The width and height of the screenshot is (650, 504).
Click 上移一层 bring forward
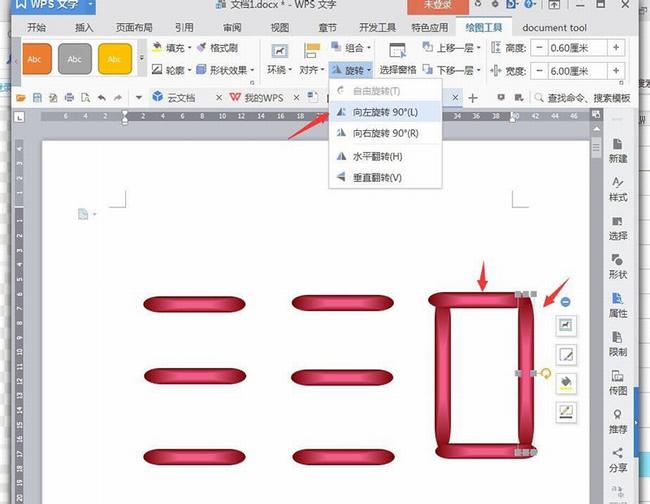pyautogui.click(x=451, y=48)
